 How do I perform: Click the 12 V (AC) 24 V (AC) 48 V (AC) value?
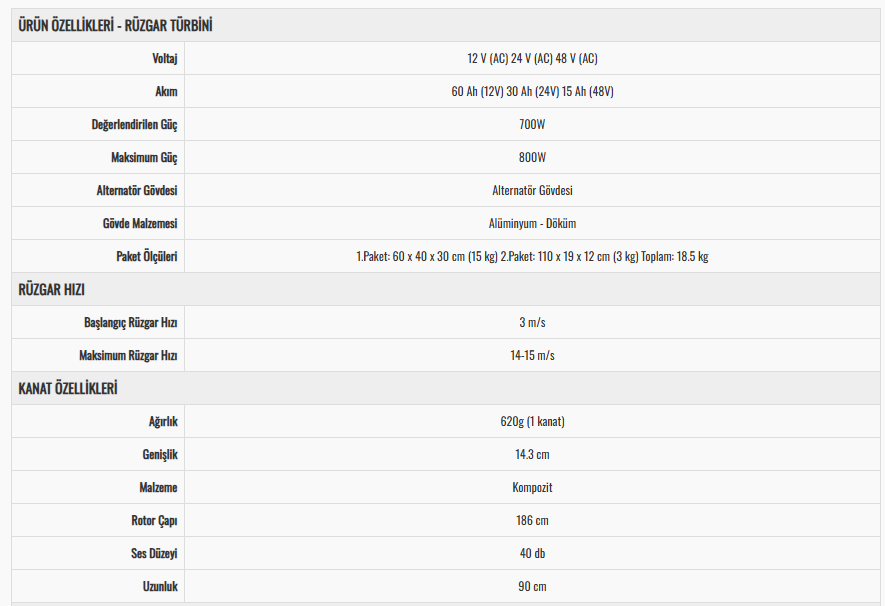pos(532,58)
